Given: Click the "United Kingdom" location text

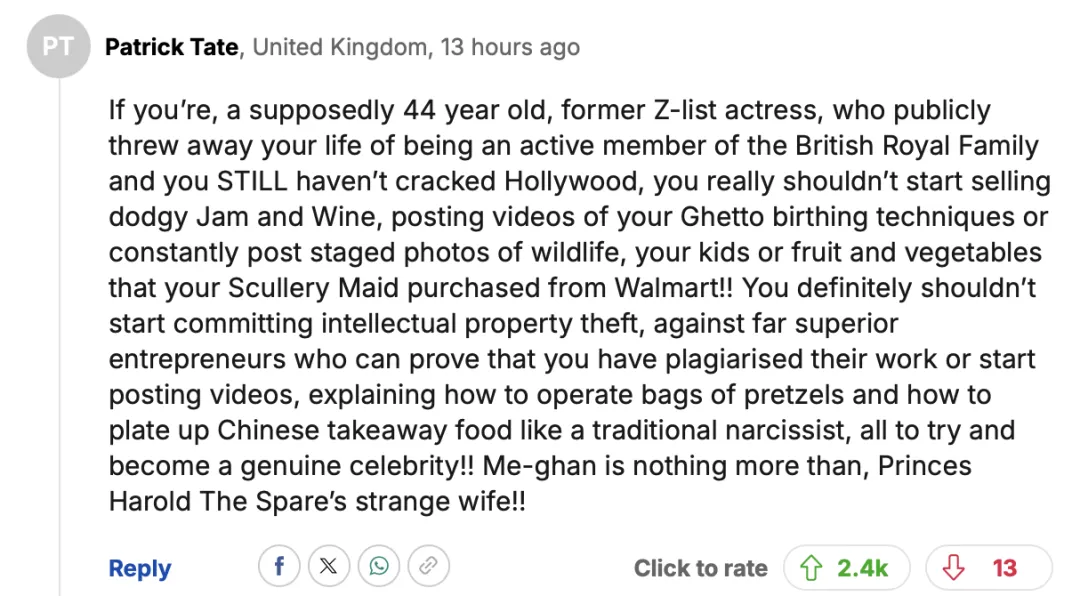Looking at the screenshot, I should click(x=340, y=47).
